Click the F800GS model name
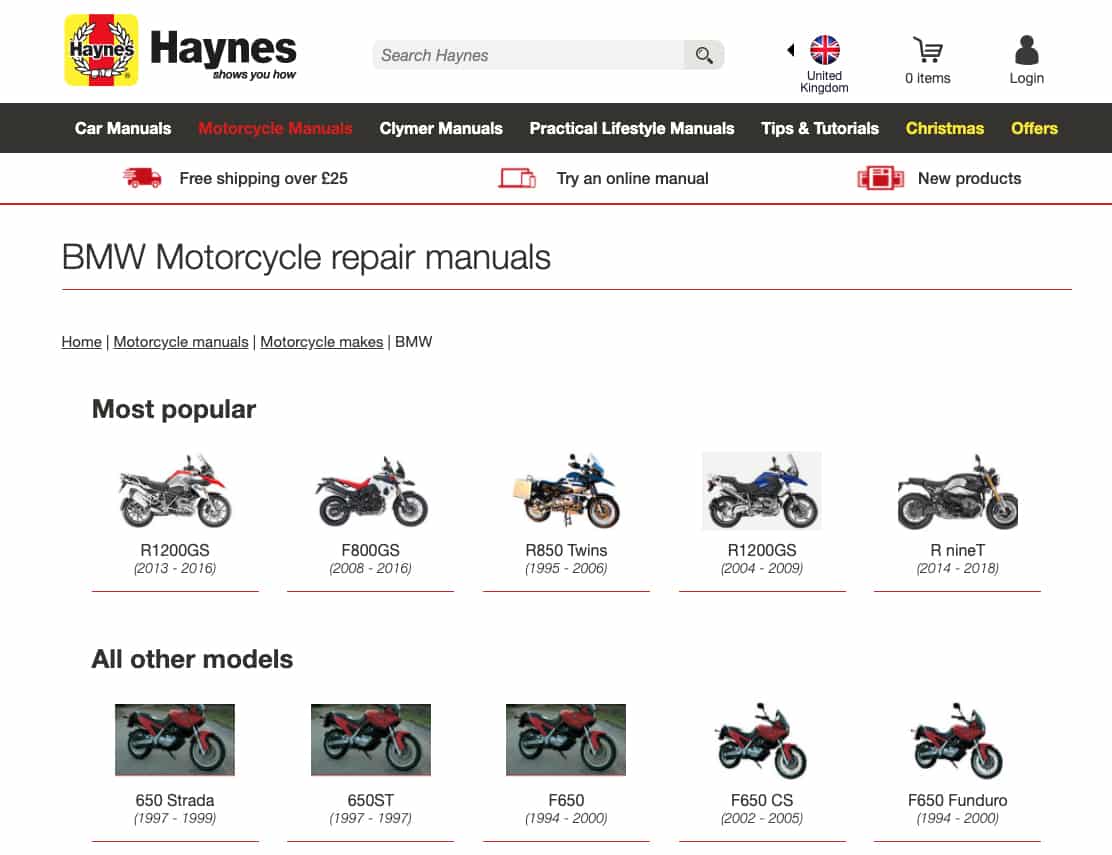Viewport: 1112px width, 855px height. pyautogui.click(x=370, y=550)
